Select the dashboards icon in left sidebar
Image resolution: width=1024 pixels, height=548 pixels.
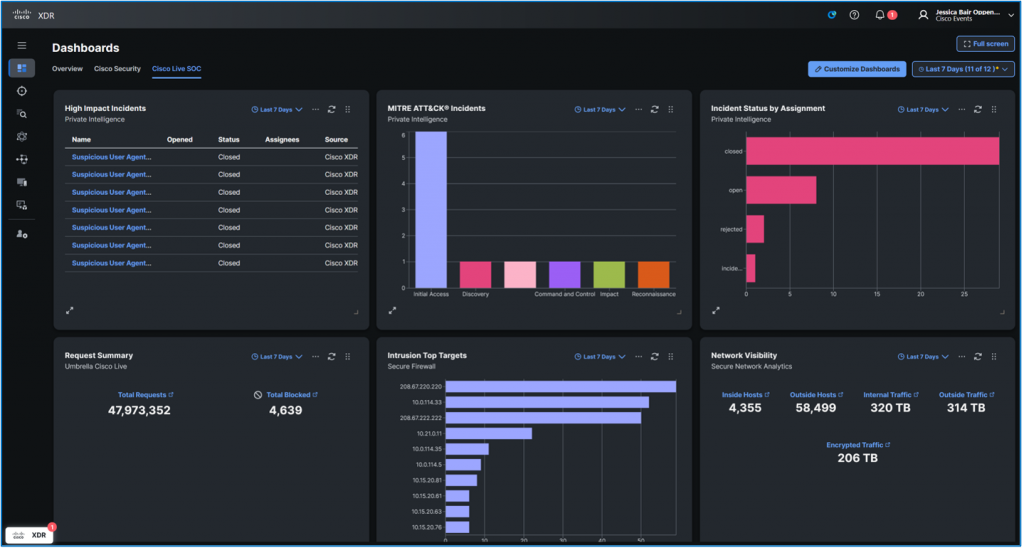click(21, 68)
